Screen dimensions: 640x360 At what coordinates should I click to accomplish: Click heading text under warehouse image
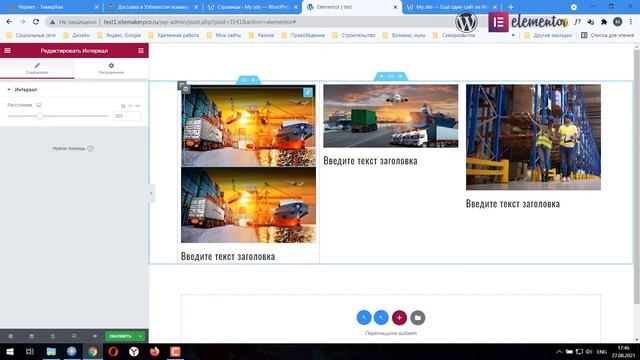(x=513, y=204)
